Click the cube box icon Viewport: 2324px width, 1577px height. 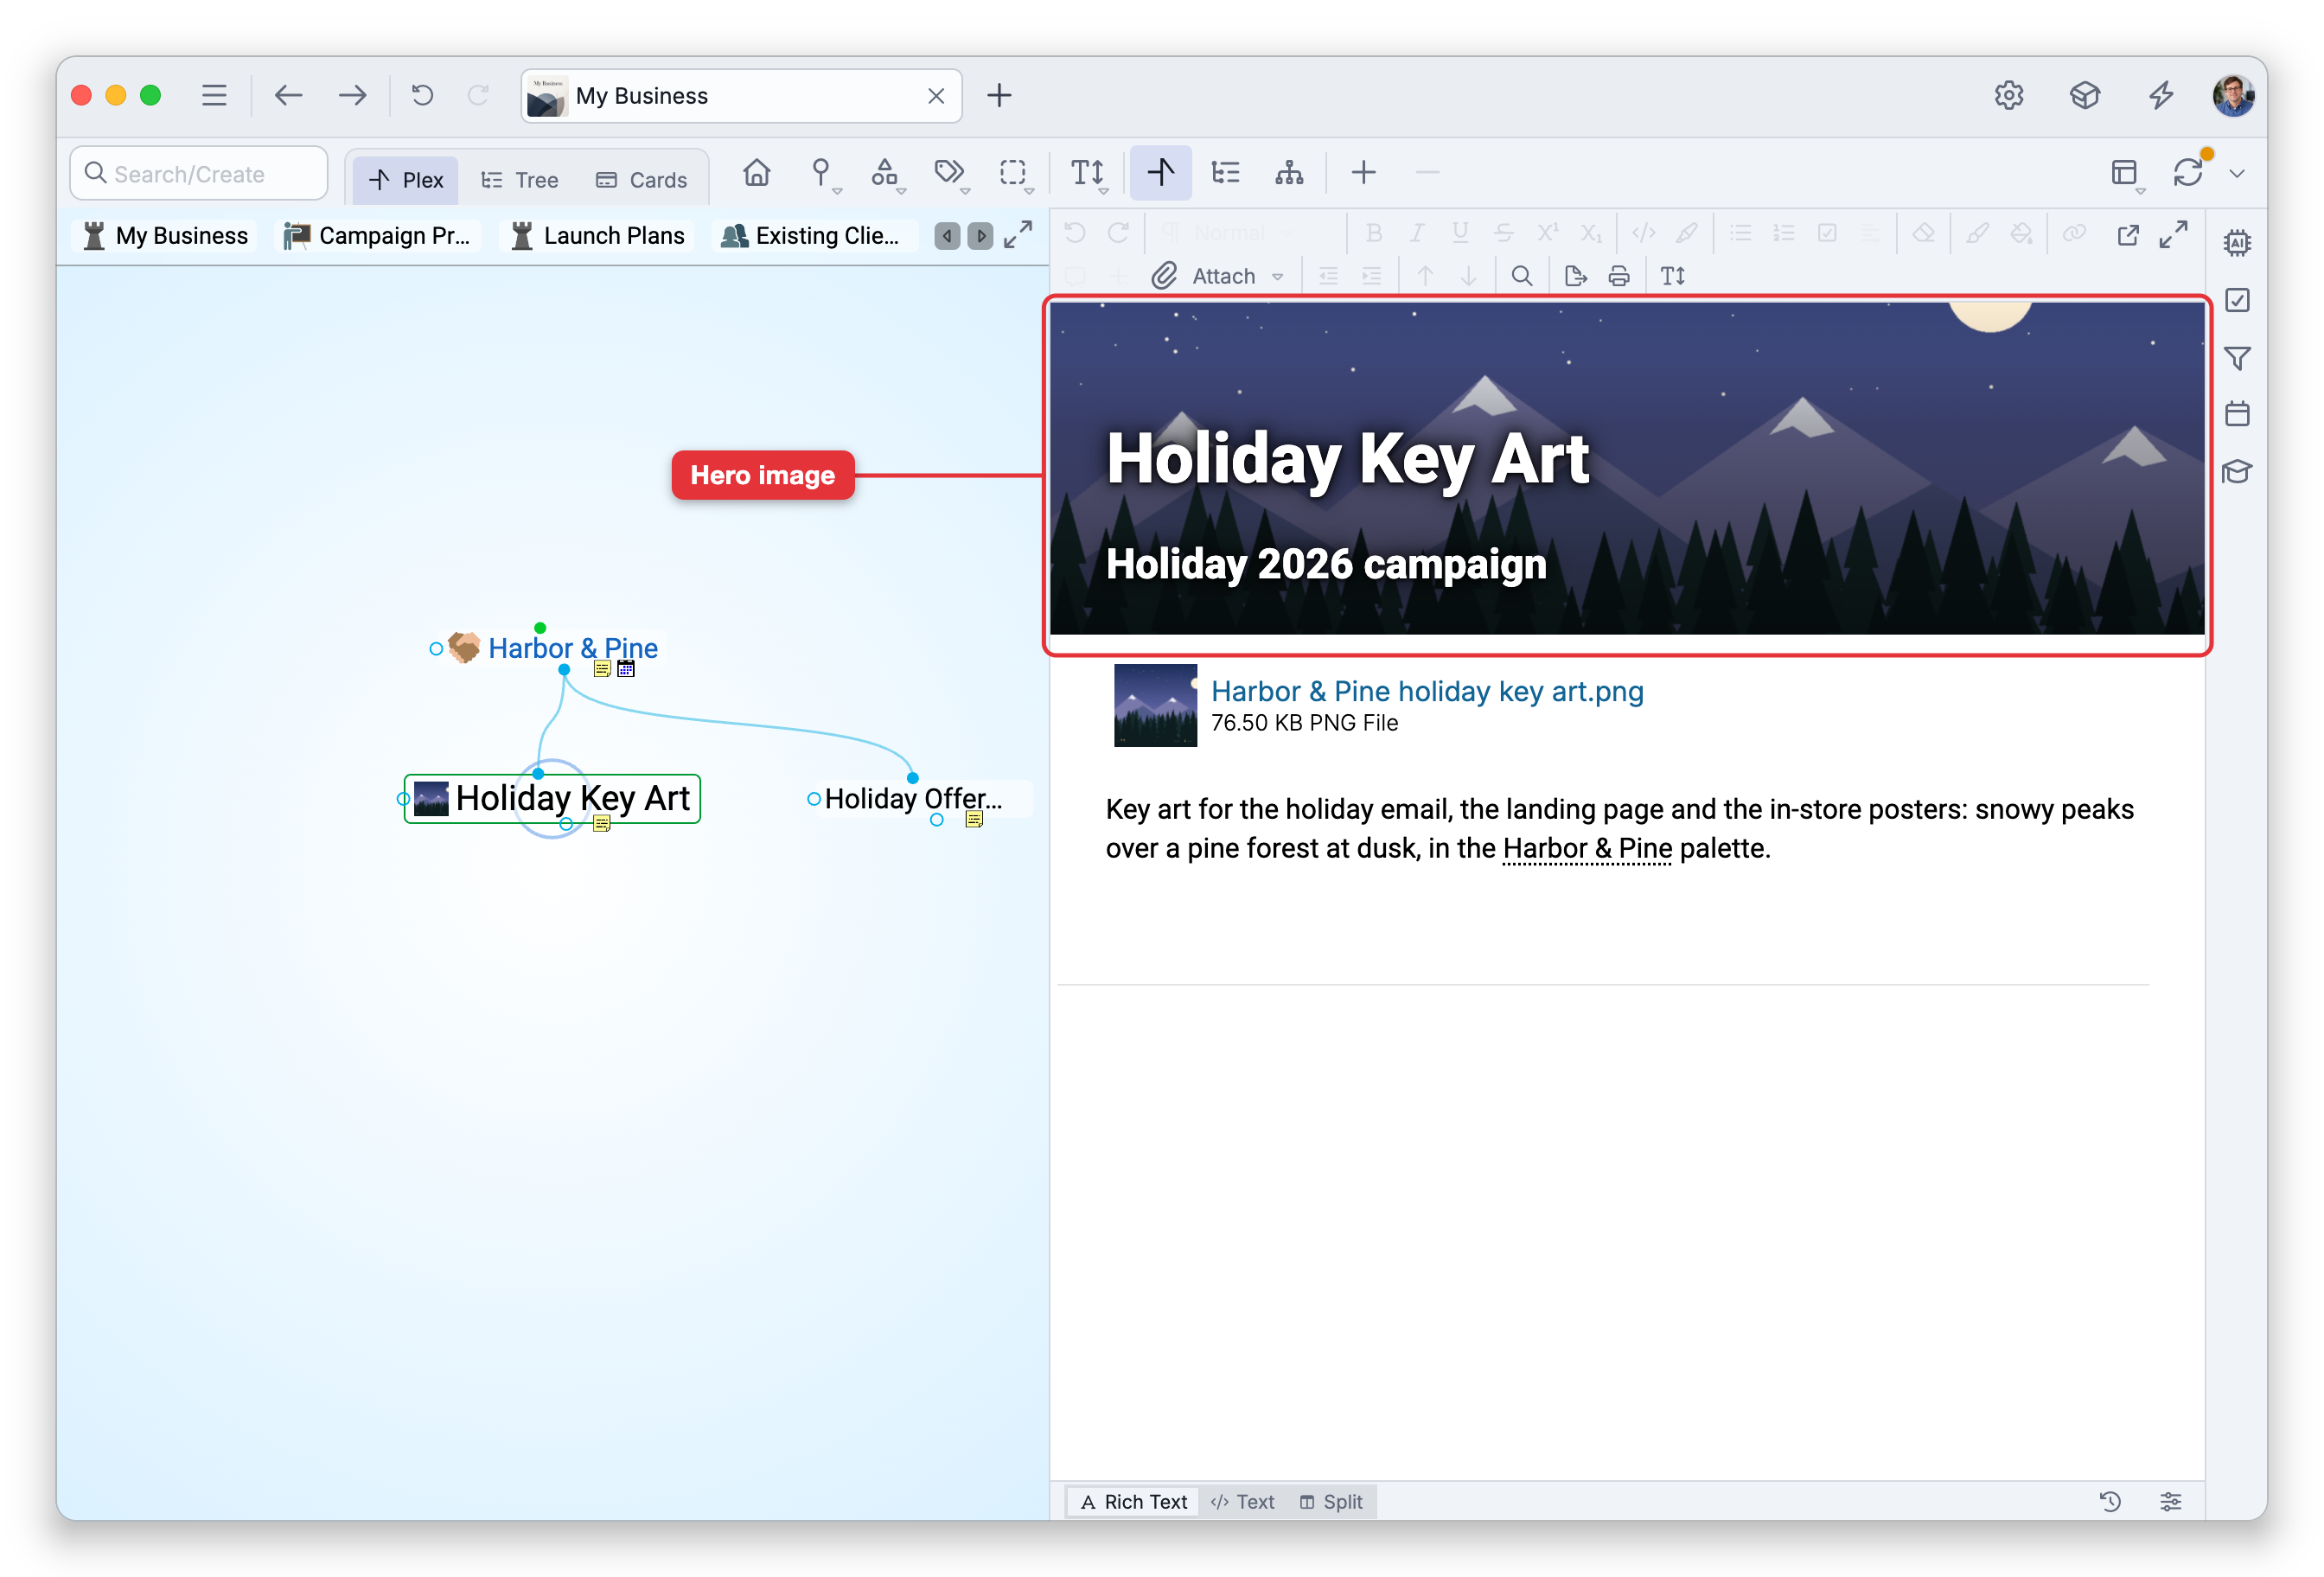point(2084,95)
